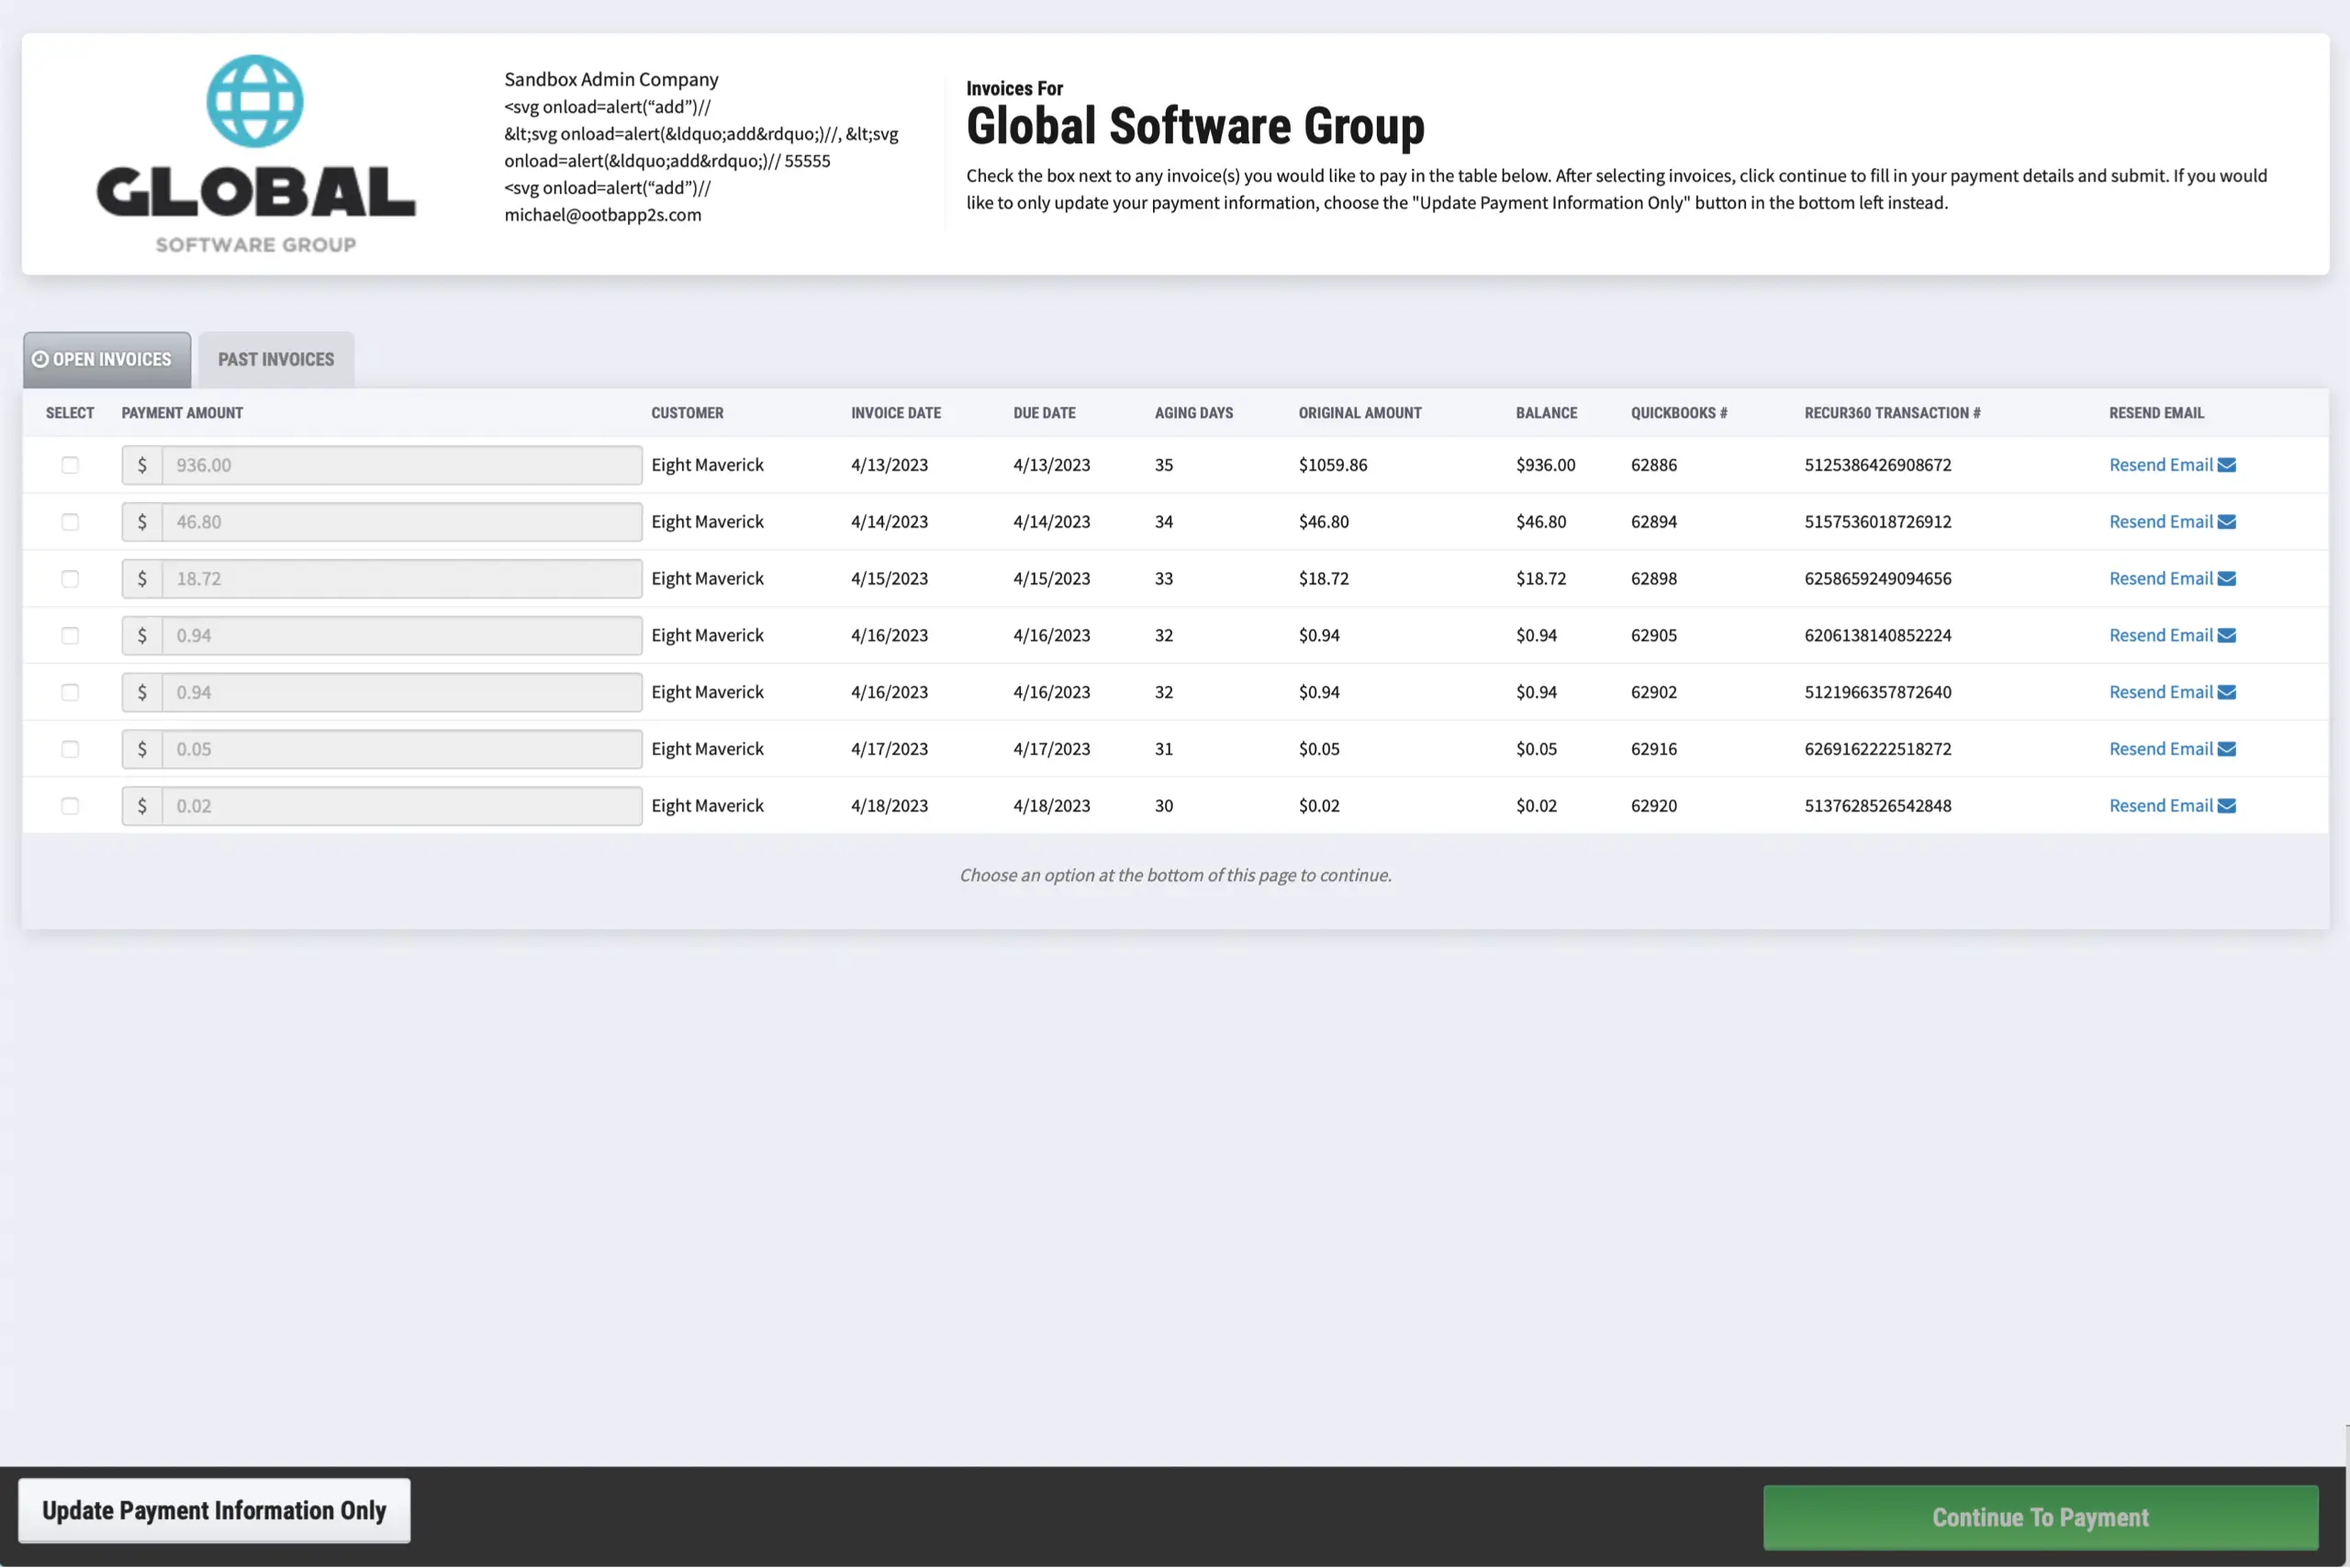Screen dimensions: 2350x1568
Task: Click the Invoice Date column header
Action: pos(896,414)
